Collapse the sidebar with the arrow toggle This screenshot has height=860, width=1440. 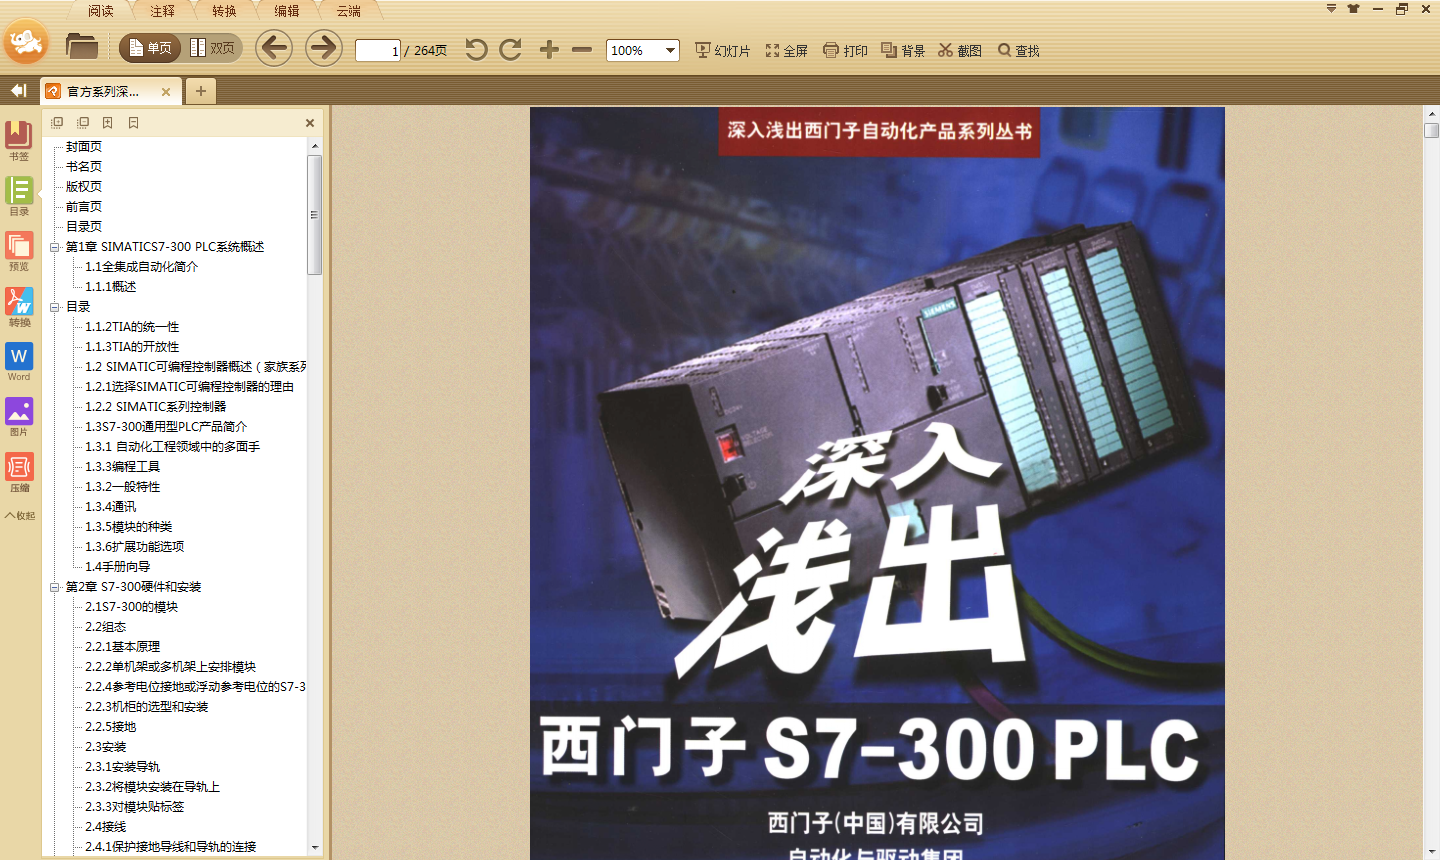click(18, 91)
